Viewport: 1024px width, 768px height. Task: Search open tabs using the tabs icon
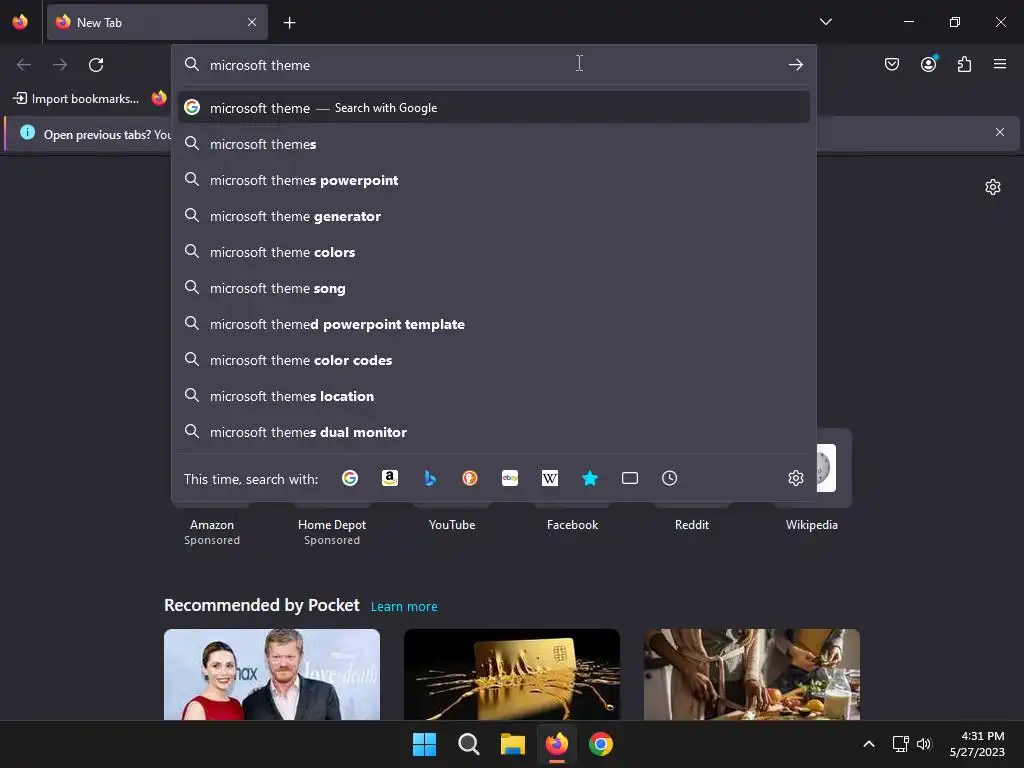point(630,478)
